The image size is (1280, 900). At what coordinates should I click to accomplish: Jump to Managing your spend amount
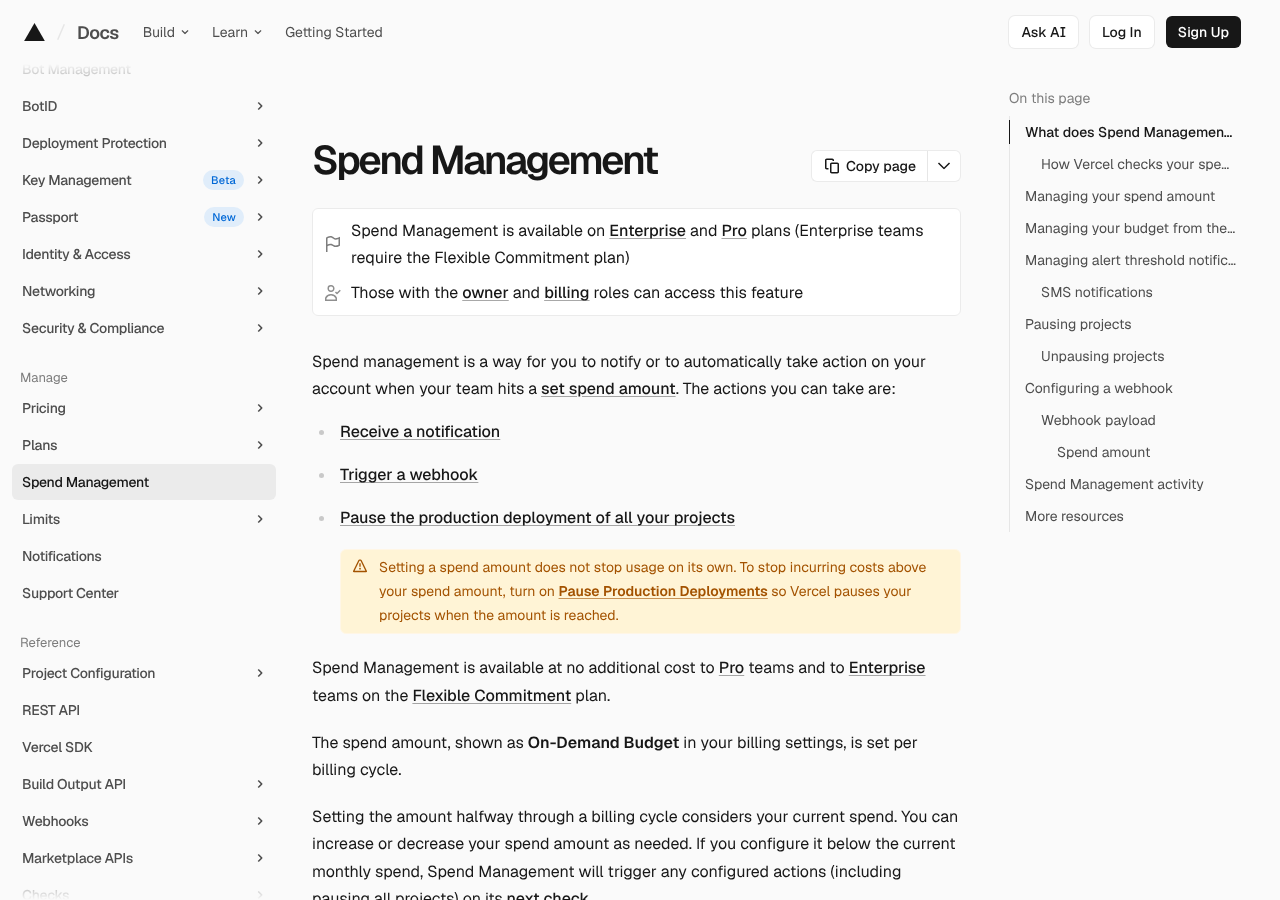point(1120,196)
